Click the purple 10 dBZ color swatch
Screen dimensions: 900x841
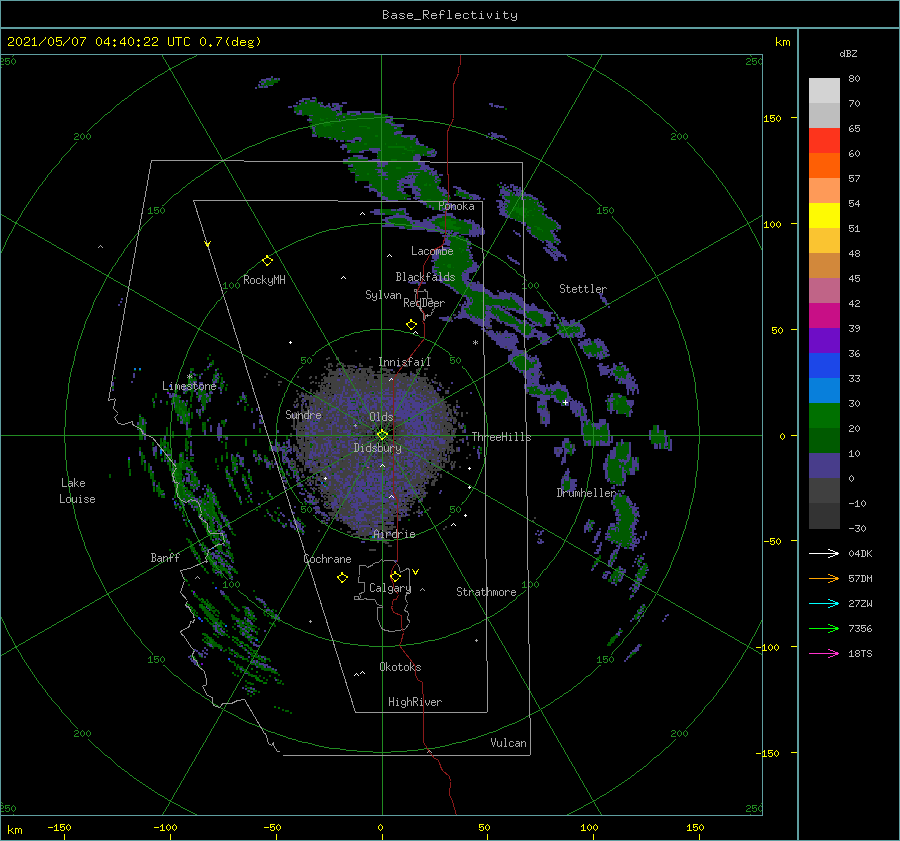pyautogui.click(x=824, y=466)
